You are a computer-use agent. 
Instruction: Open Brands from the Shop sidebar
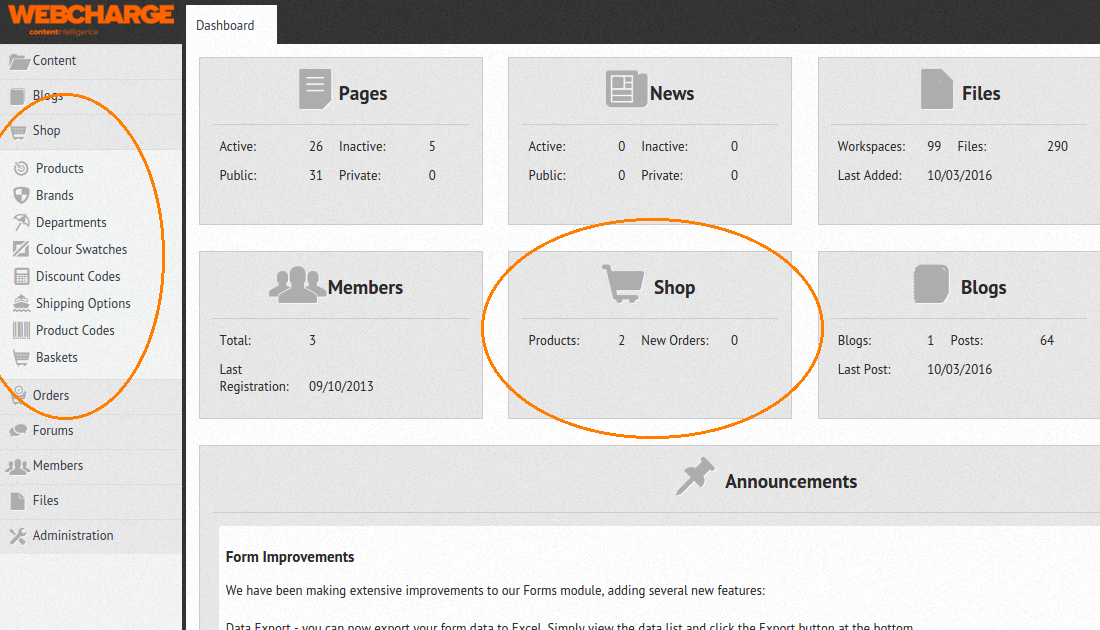(x=22, y=195)
